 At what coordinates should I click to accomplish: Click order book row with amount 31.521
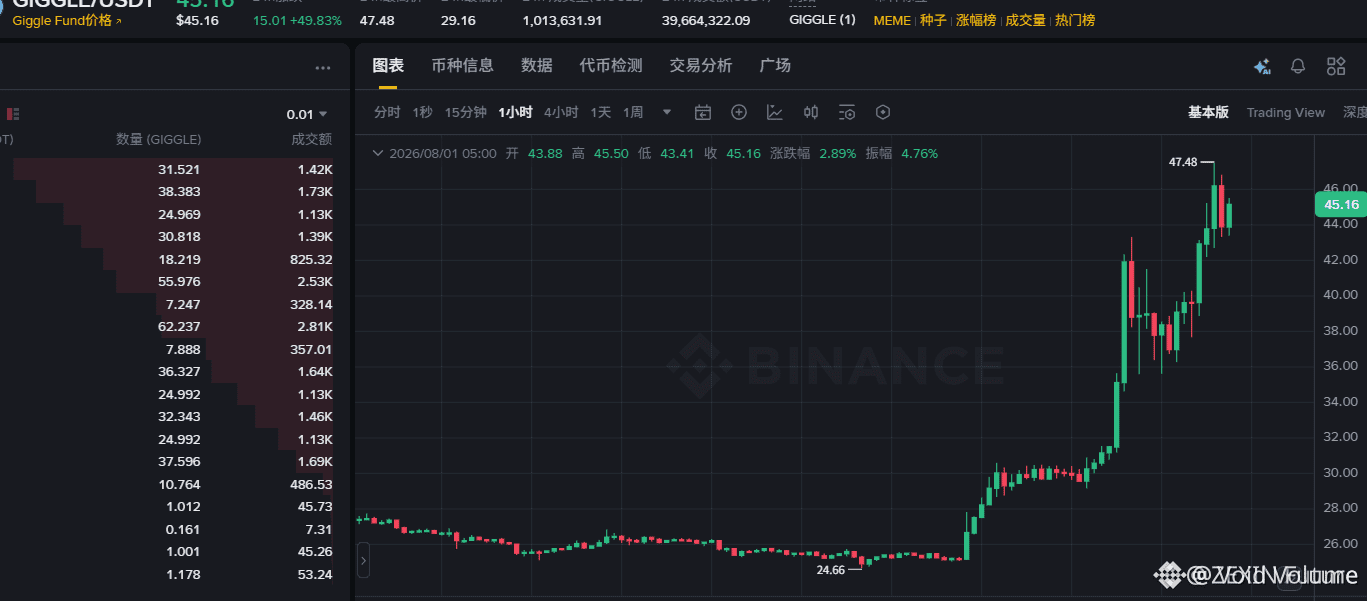[167, 170]
